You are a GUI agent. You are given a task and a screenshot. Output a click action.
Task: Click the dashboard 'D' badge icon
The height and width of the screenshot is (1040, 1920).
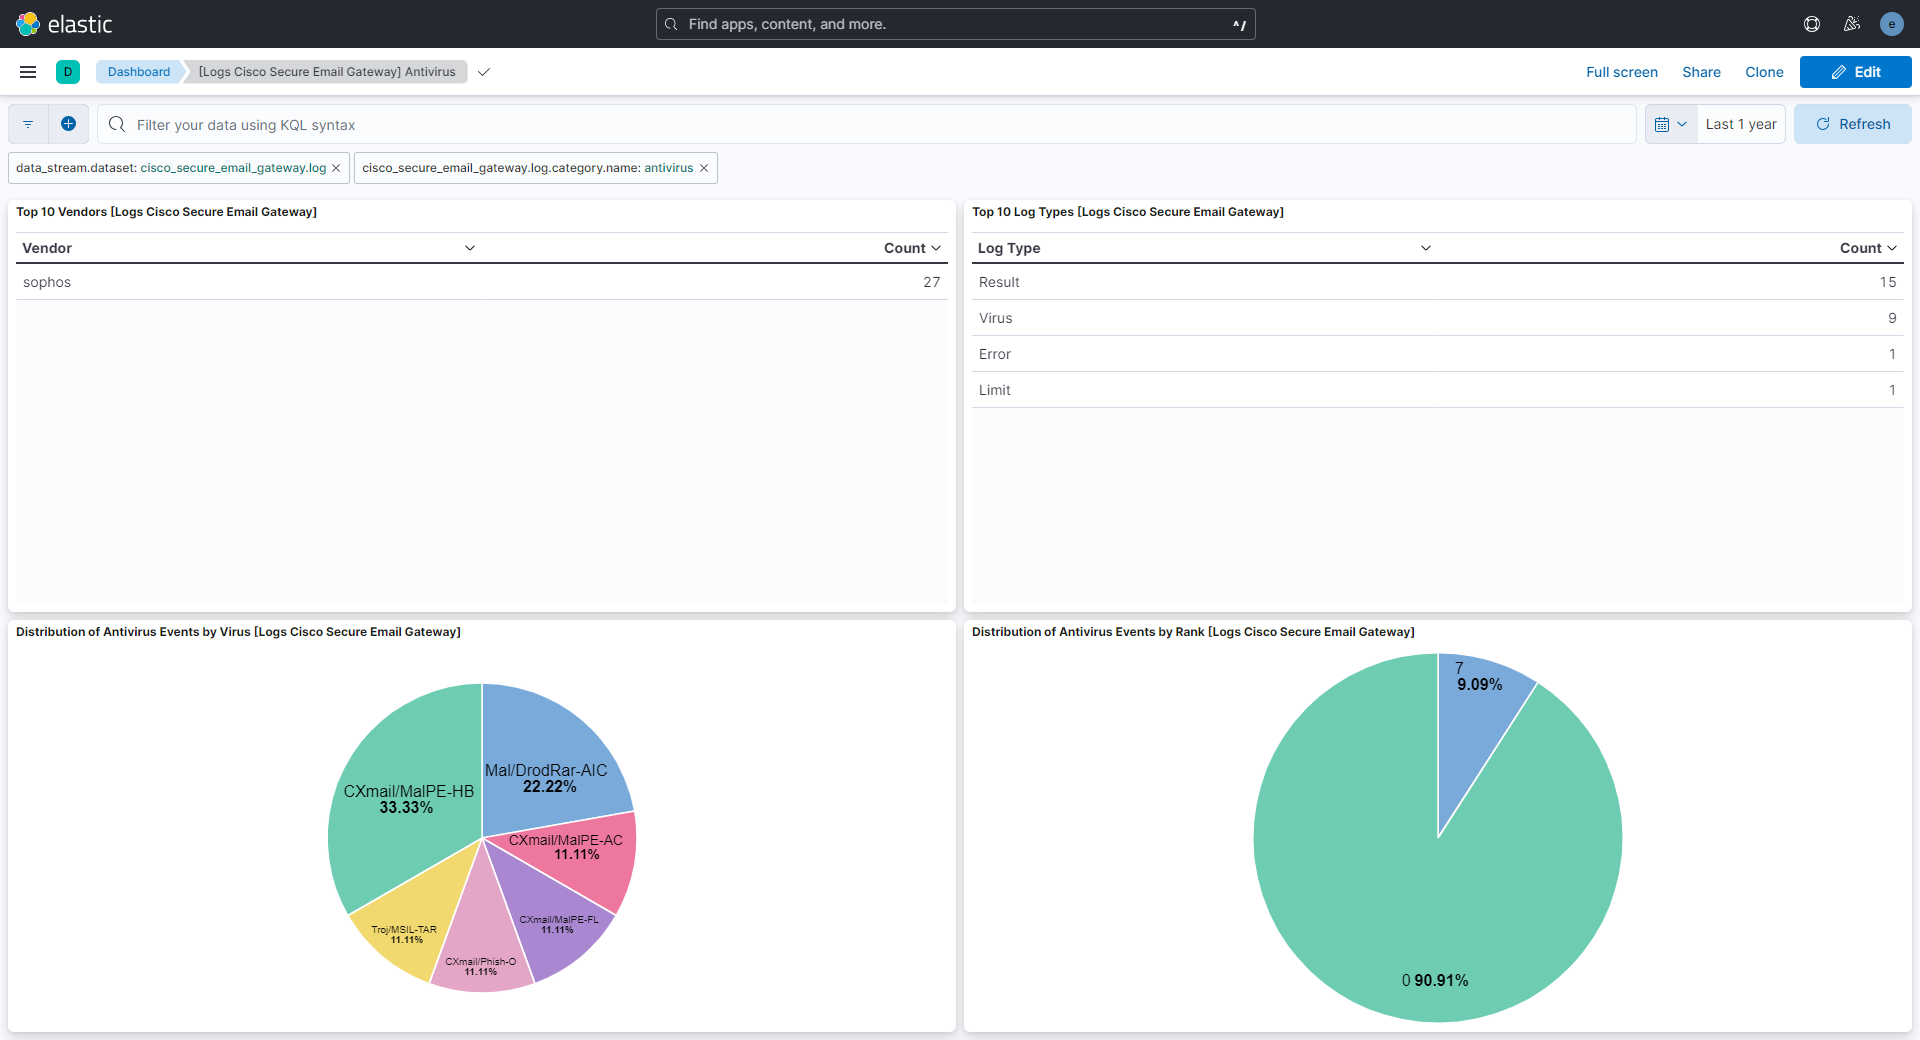pos(67,71)
